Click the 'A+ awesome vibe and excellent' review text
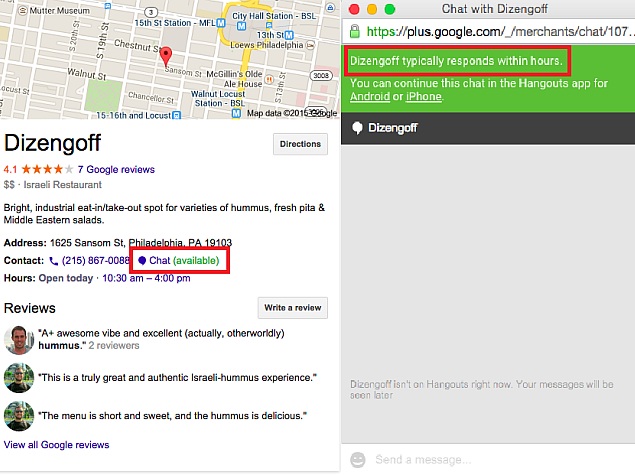This screenshot has height=475, width=635. 161,339
